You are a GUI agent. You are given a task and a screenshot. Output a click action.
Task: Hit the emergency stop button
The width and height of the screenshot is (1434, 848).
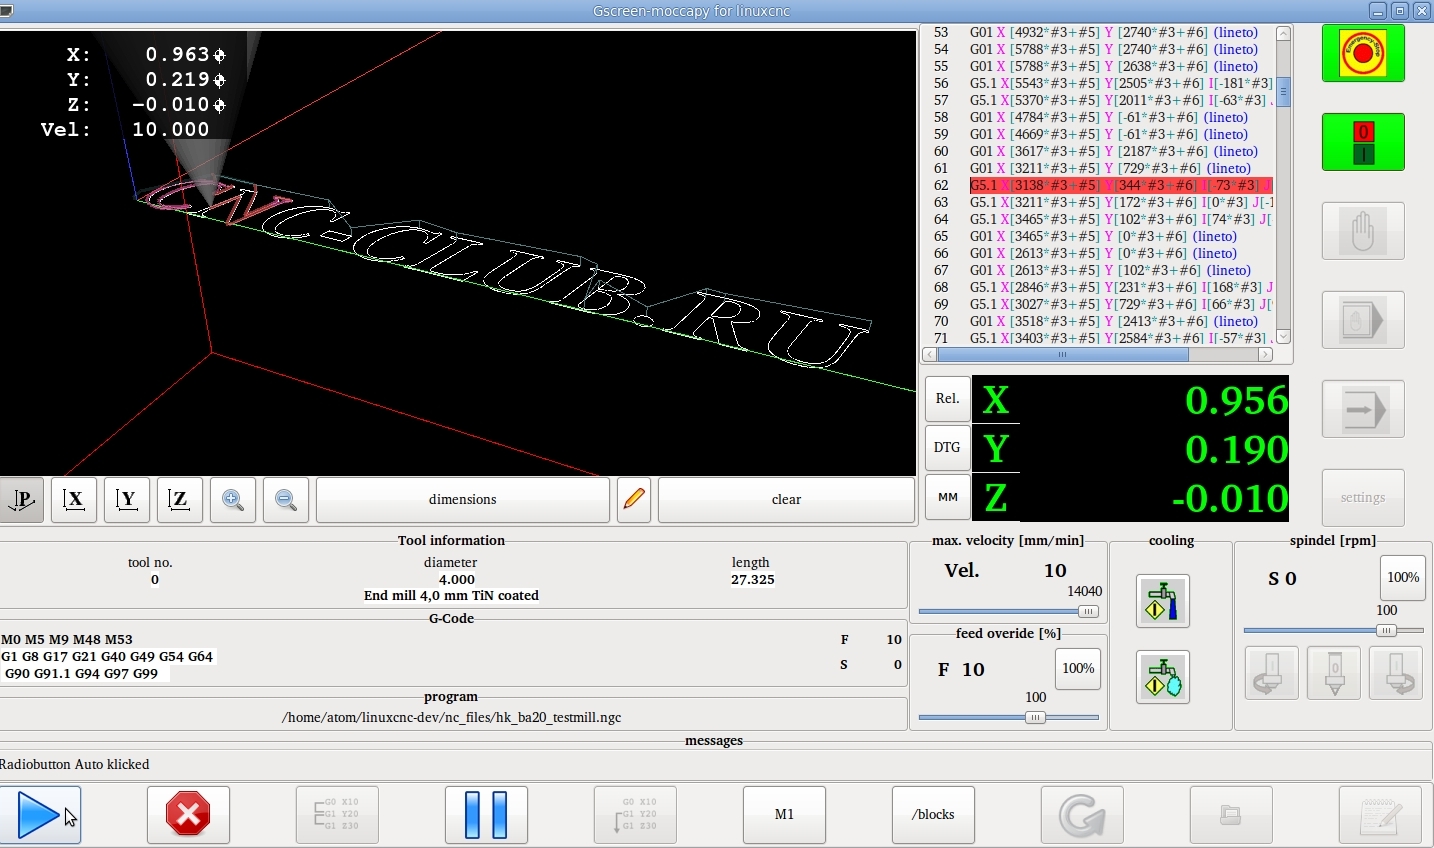pyautogui.click(x=1363, y=53)
